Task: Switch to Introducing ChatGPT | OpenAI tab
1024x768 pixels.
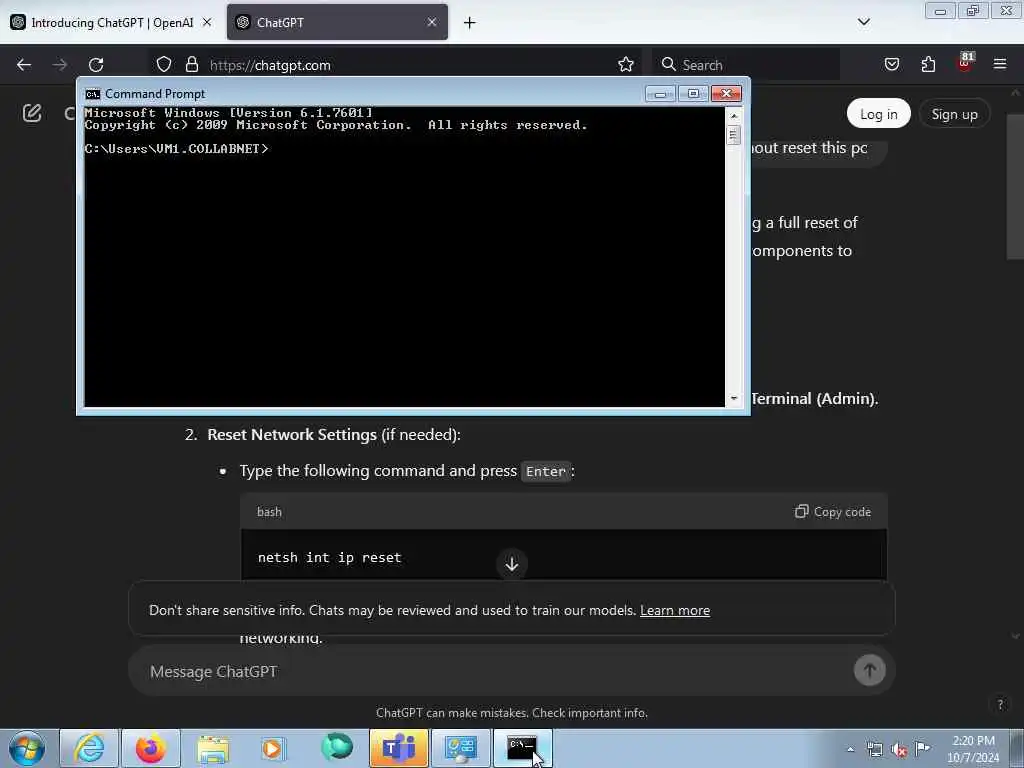Action: click(112, 22)
